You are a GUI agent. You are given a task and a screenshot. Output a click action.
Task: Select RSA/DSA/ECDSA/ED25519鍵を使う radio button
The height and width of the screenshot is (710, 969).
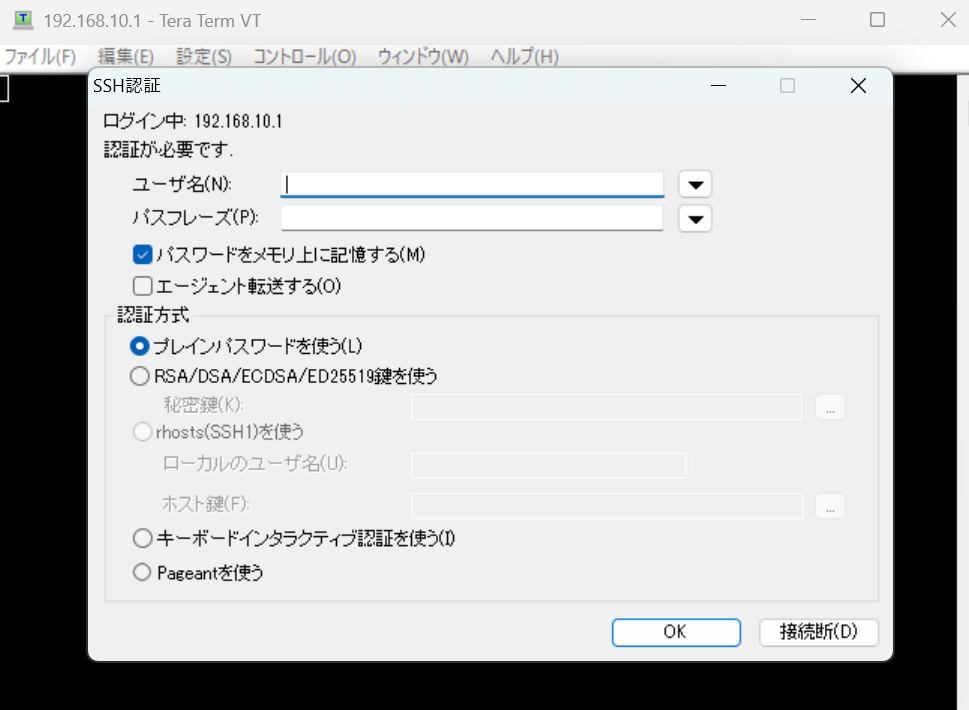pyautogui.click(x=140, y=376)
